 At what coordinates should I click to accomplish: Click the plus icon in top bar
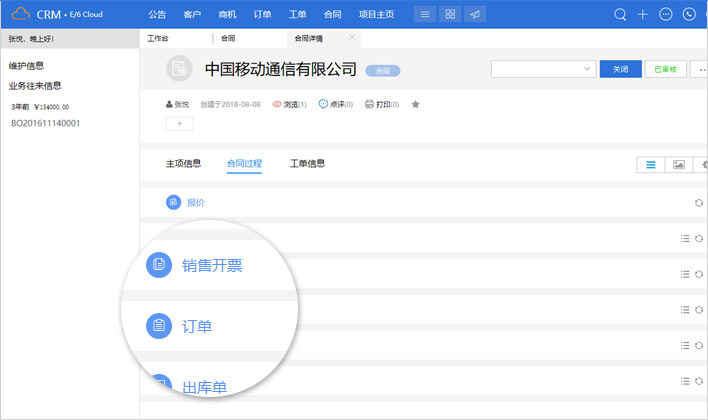[643, 14]
